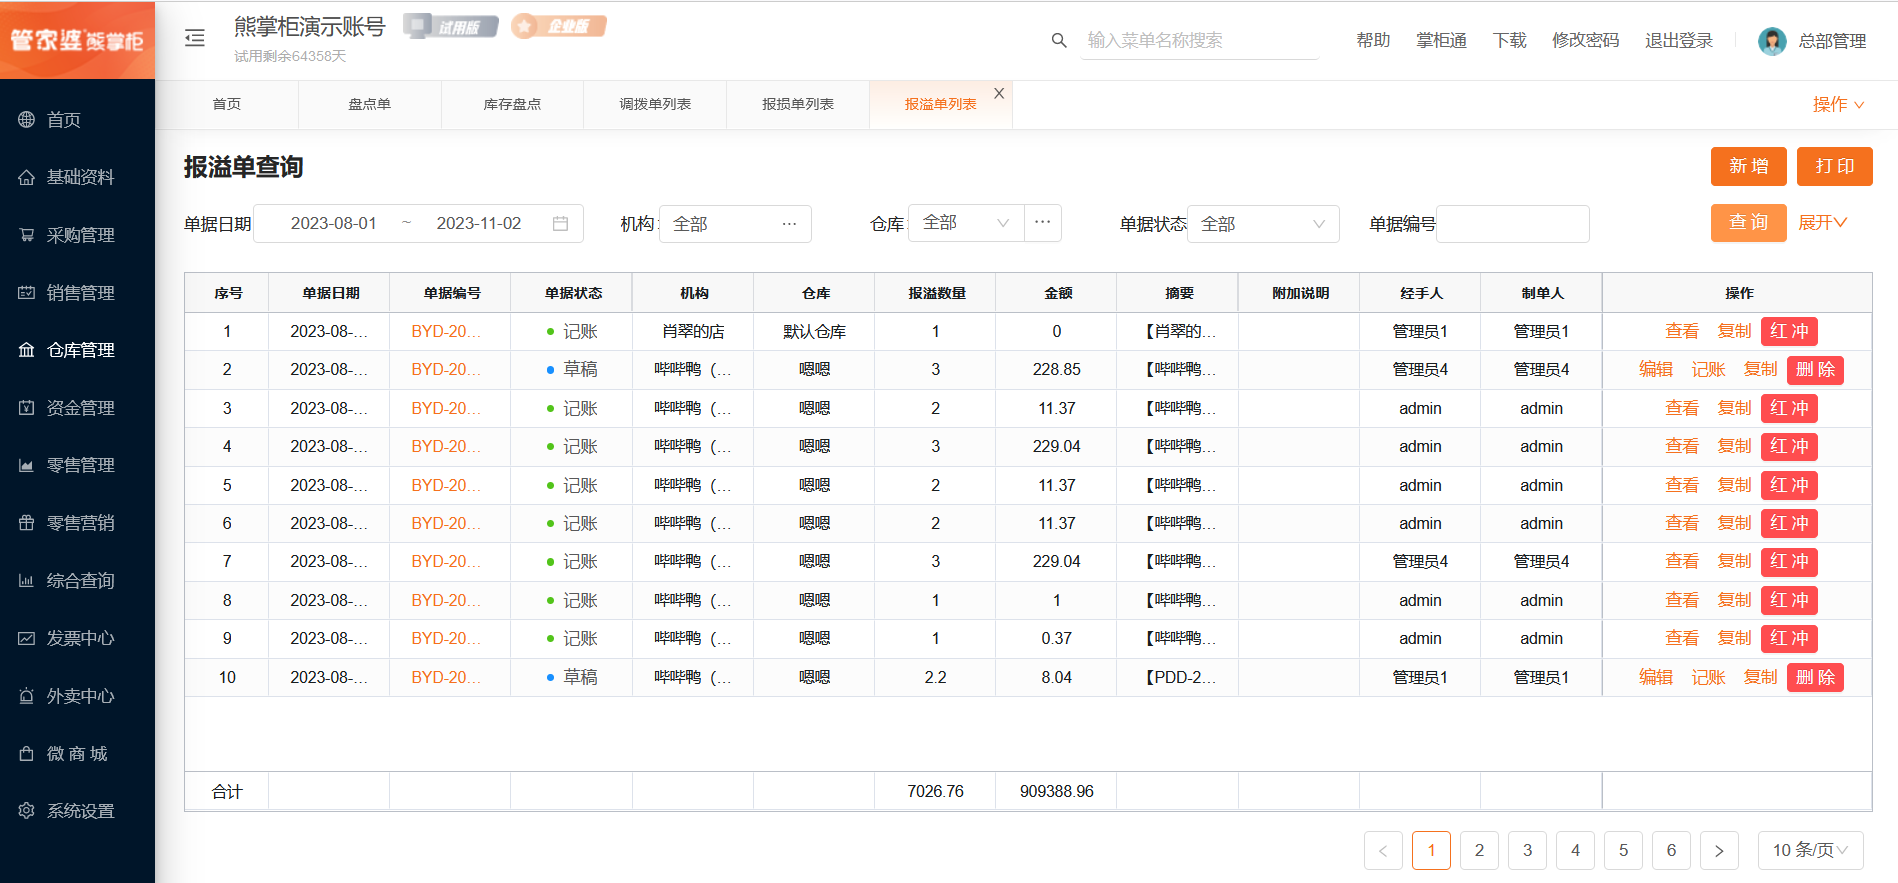Click the 新增 button
1898x883 pixels.
(1749, 166)
